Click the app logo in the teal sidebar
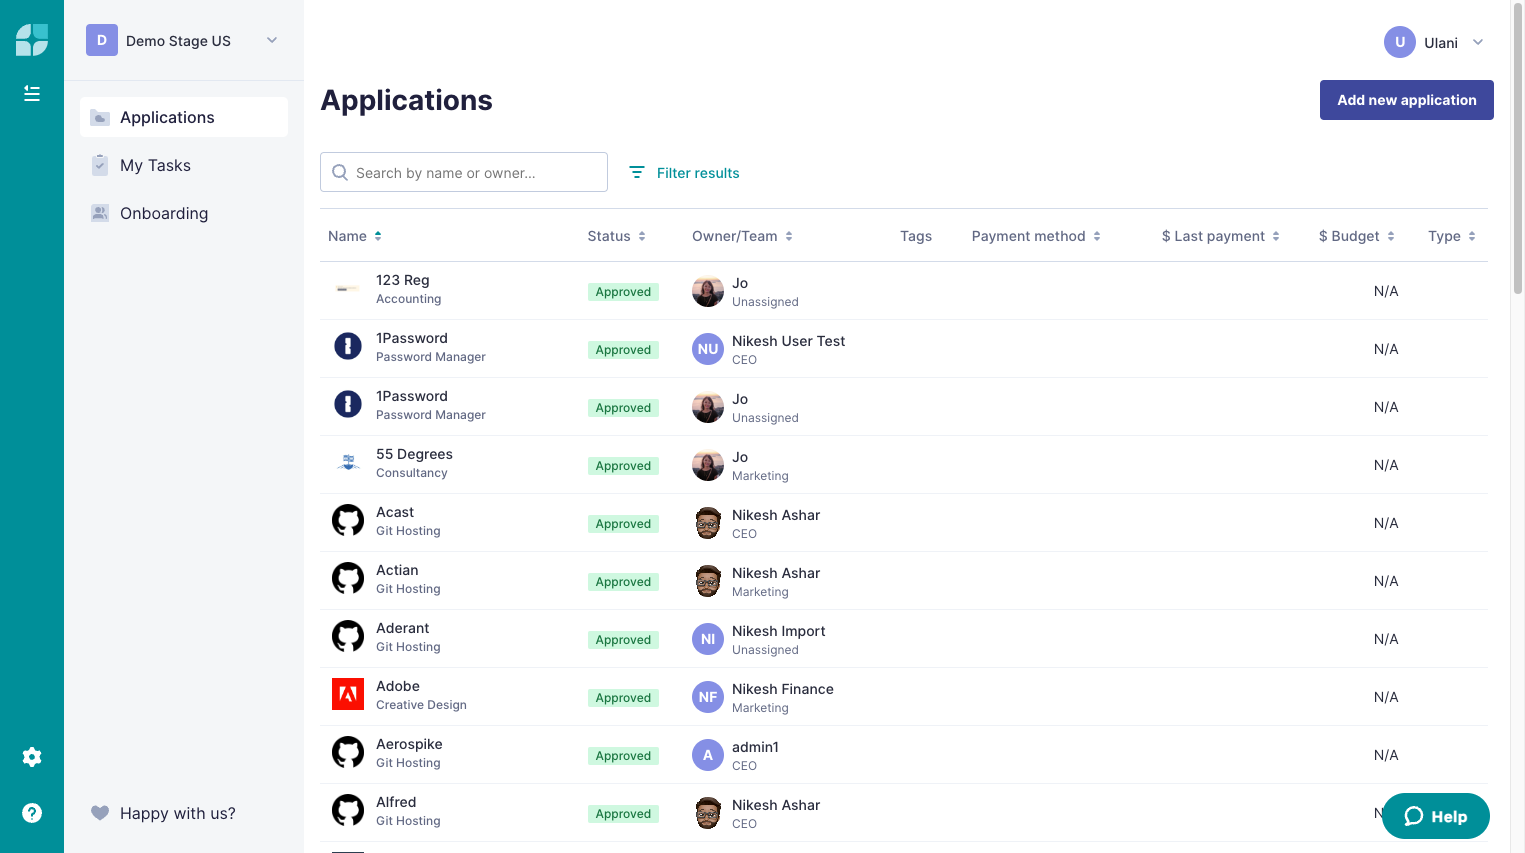The height and width of the screenshot is (853, 1525). click(32, 40)
